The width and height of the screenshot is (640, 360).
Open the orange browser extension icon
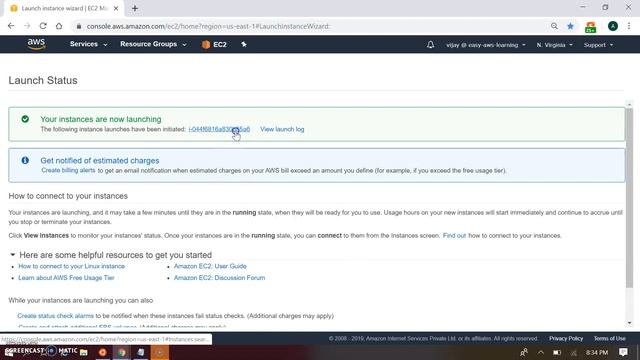coord(591,27)
